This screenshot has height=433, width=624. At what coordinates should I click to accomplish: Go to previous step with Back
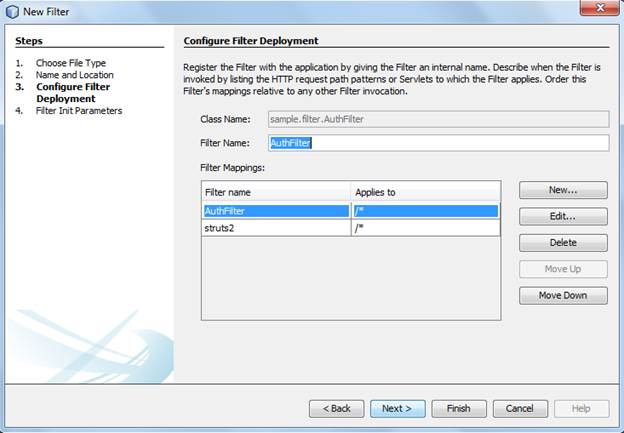336,409
